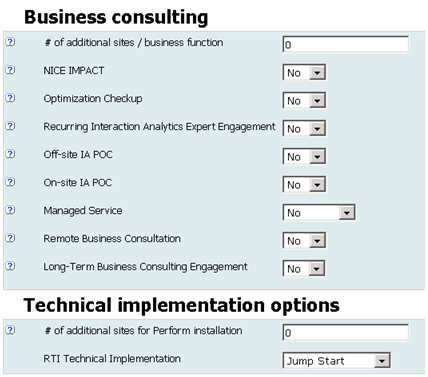
Task: Open the Off-site IA POC dropdown
Action: pyautogui.click(x=304, y=156)
